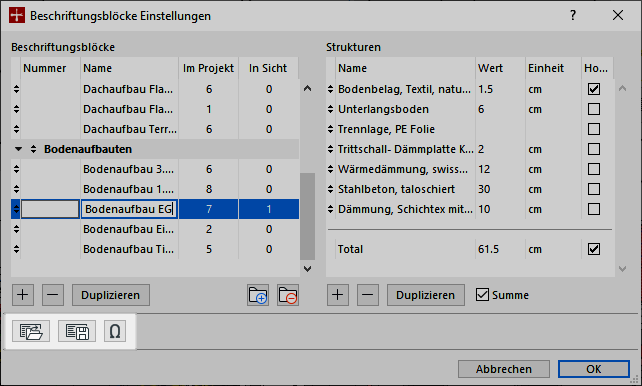Click the remove folder icon with red minus
Image resolution: width=642 pixels, height=386 pixels.
click(288, 295)
